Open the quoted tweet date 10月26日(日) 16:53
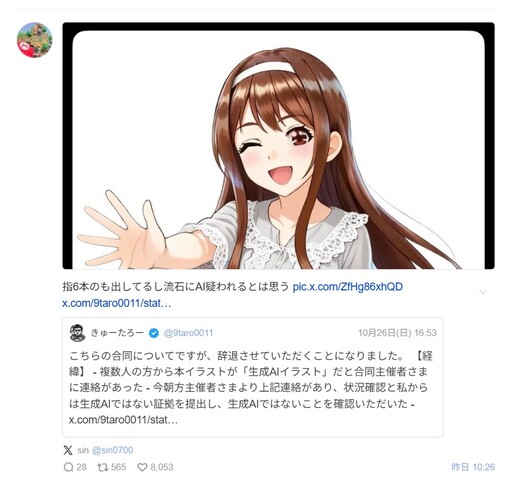514x480 pixels. point(397,333)
